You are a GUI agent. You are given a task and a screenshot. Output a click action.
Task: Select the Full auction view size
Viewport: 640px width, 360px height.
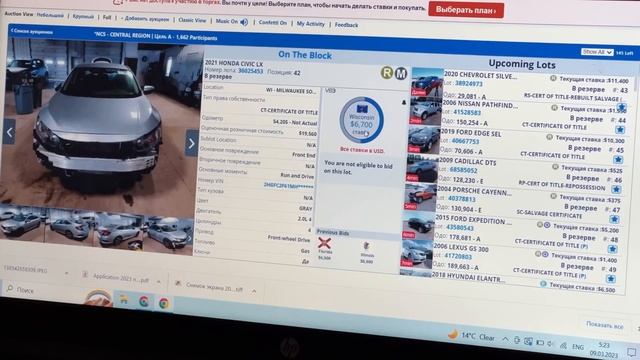(107, 17)
